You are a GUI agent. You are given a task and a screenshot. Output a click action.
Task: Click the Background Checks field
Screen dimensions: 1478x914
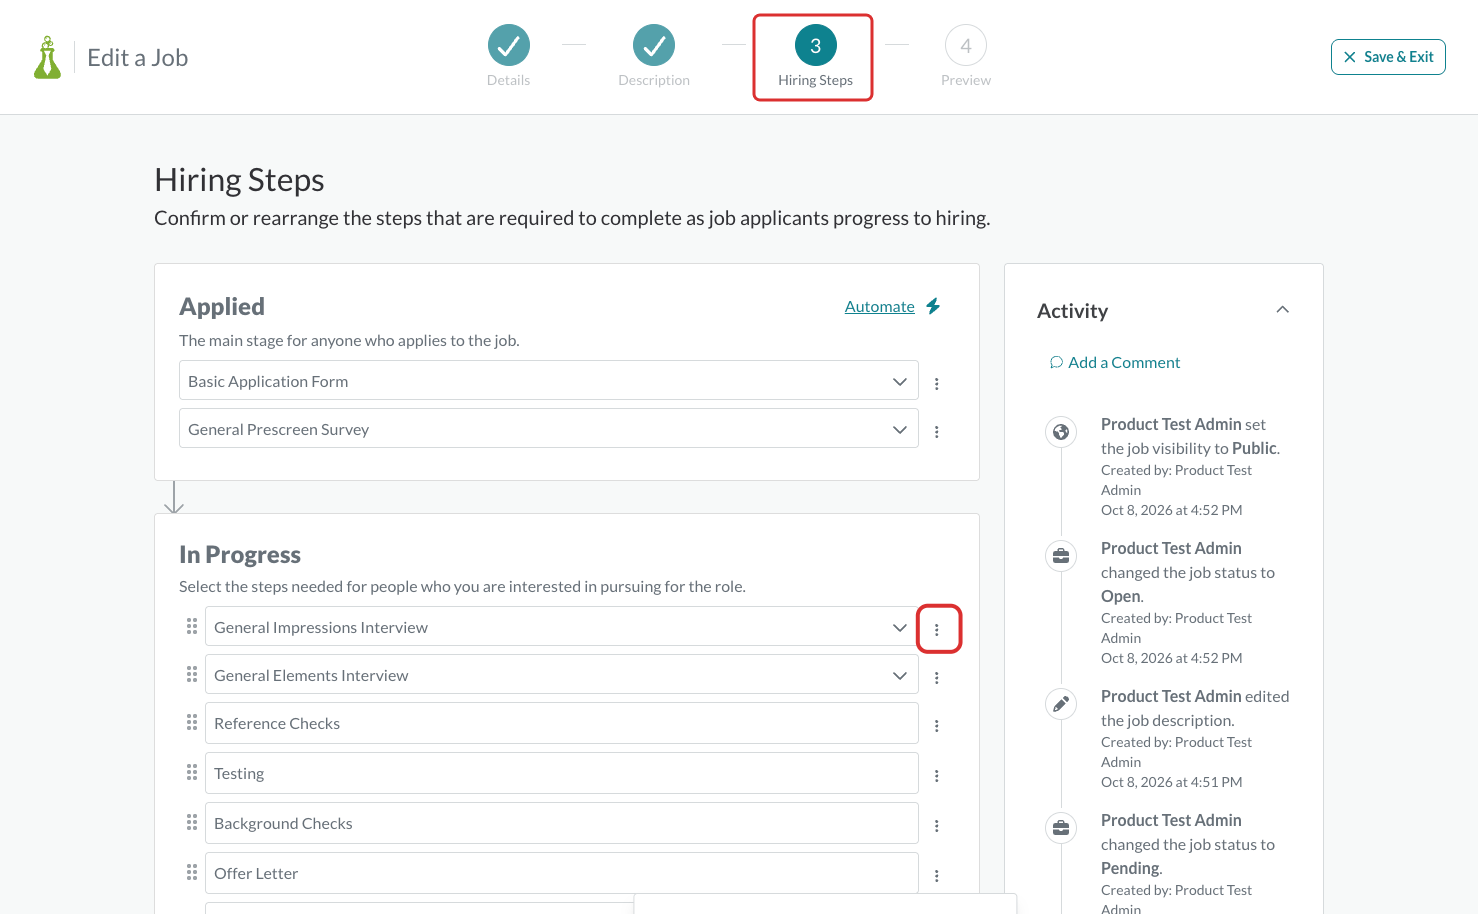(x=561, y=823)
